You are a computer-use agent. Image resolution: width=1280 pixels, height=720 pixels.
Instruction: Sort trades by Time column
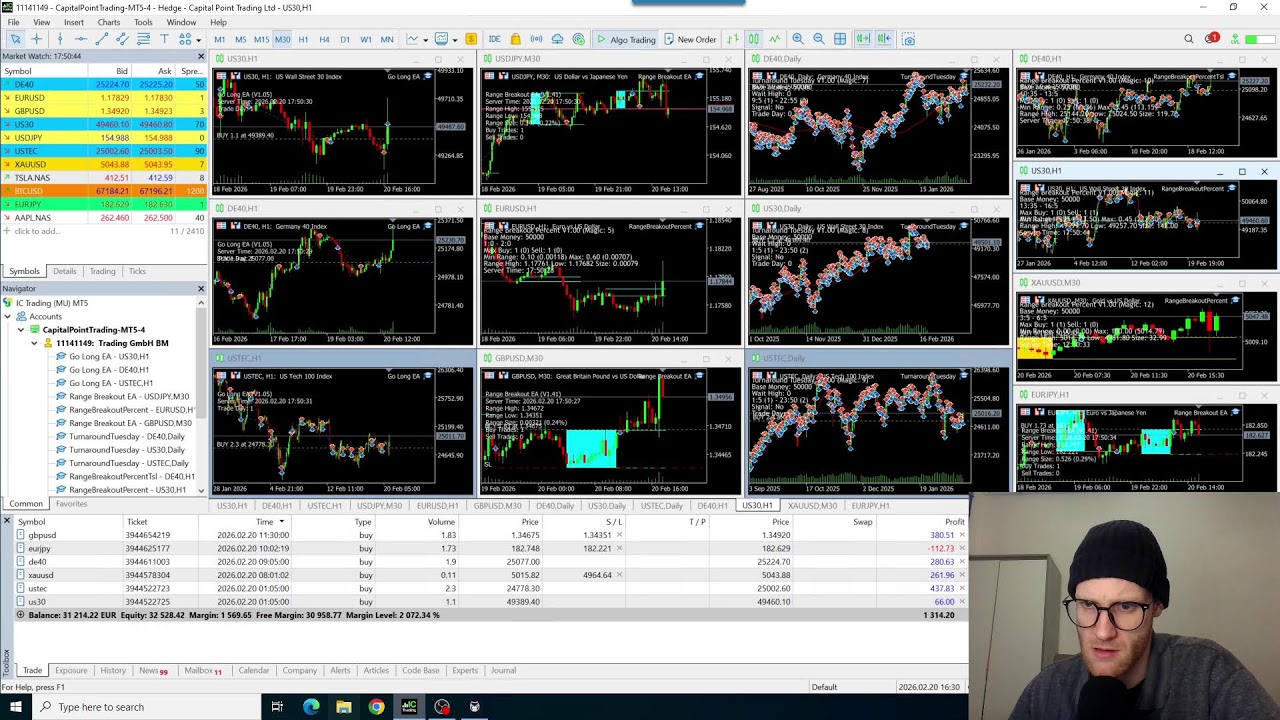[x=264, y=522]
